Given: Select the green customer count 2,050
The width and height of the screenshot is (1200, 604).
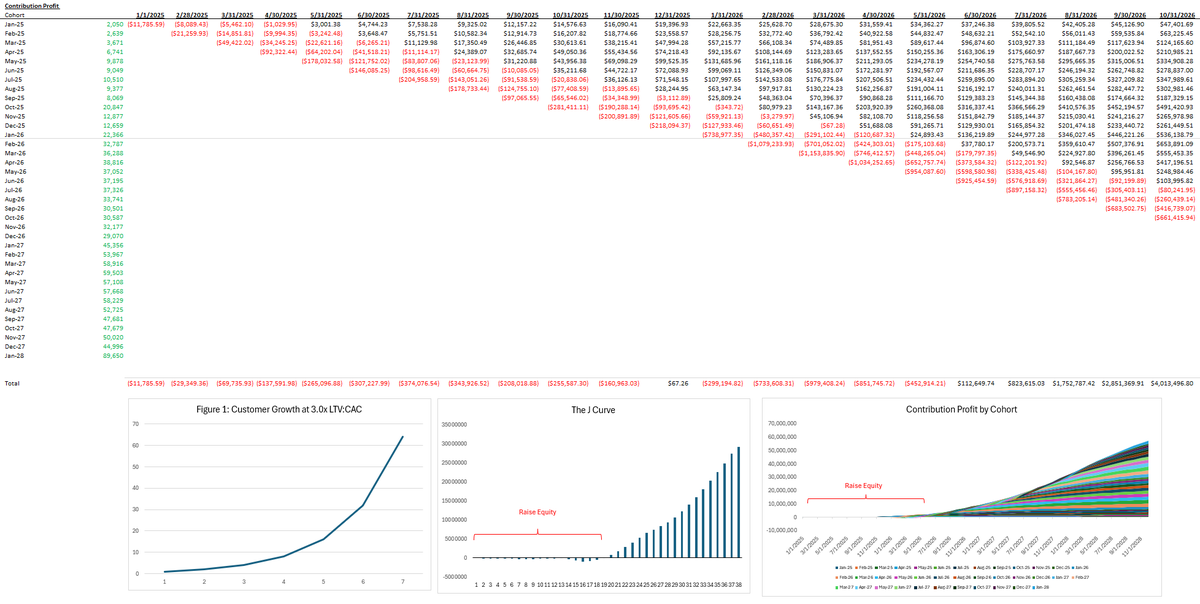Looking at the screenshot, I should (114, 25).
